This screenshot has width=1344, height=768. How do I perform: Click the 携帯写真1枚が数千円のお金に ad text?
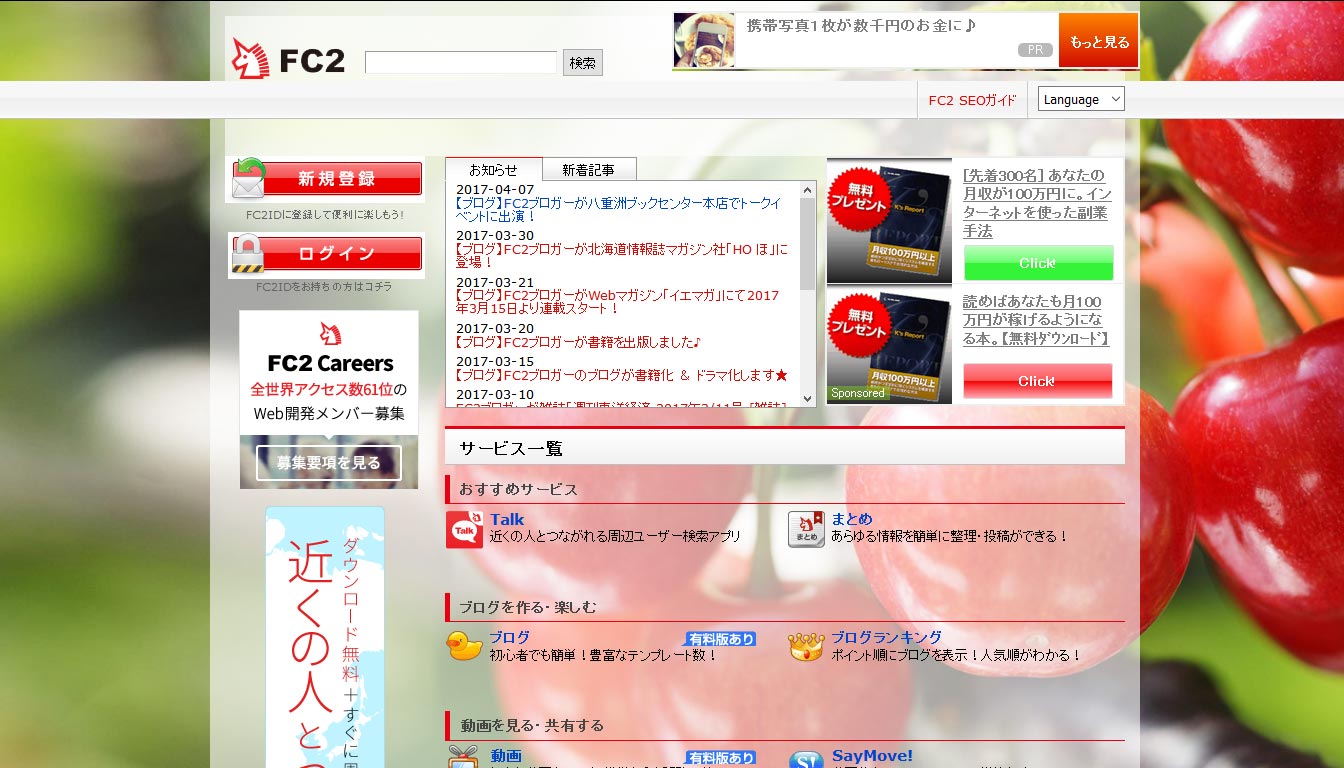[860, 25]
